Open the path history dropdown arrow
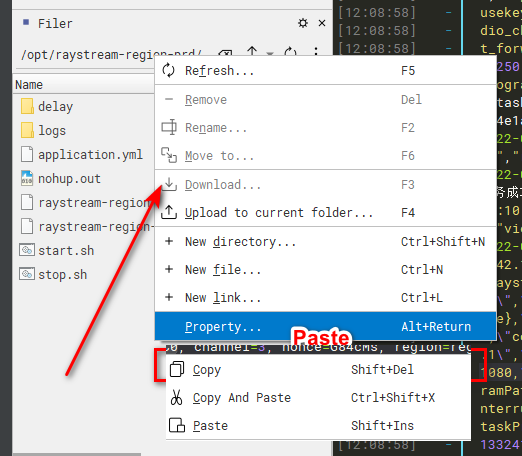 (x=270, y=53)
